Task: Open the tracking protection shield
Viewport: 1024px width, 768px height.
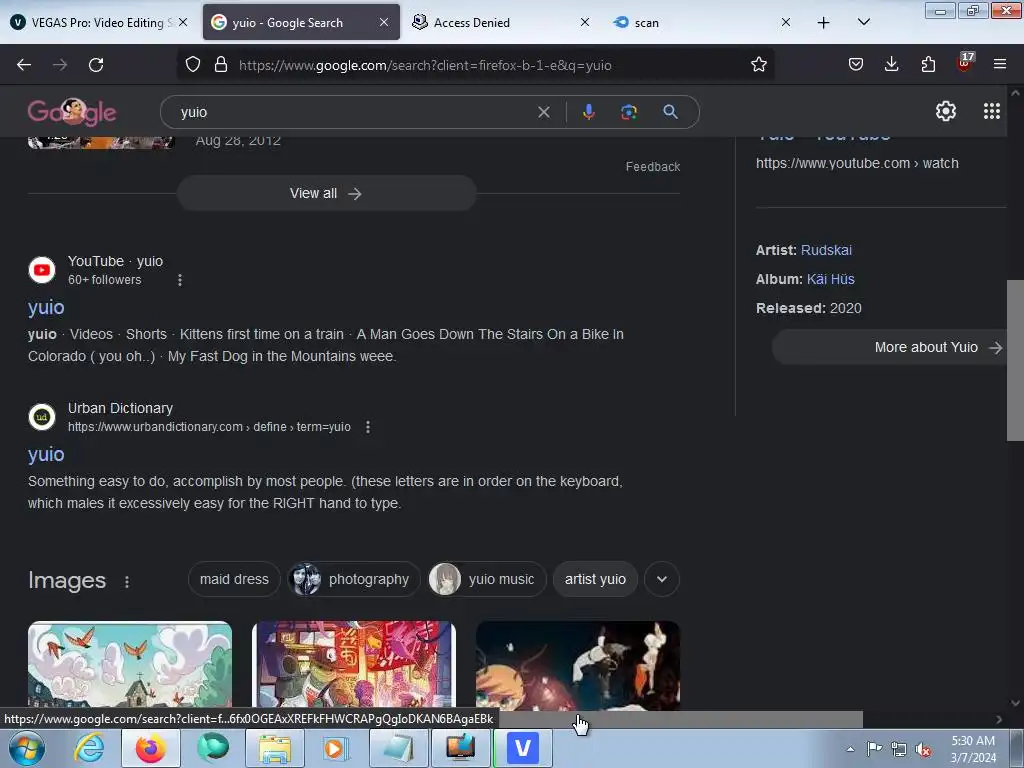Action: click(193, 65)
